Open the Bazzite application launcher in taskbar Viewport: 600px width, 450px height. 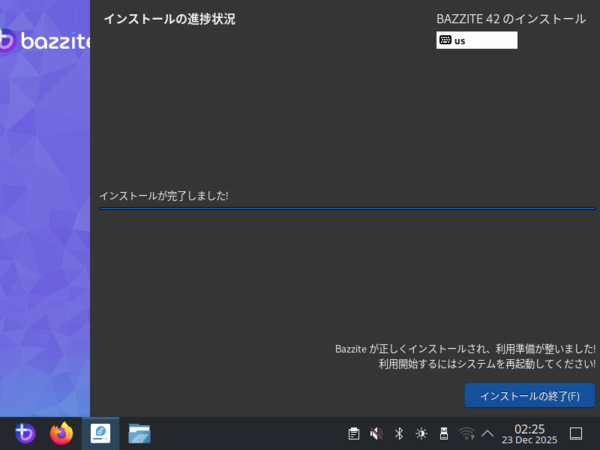25,433
